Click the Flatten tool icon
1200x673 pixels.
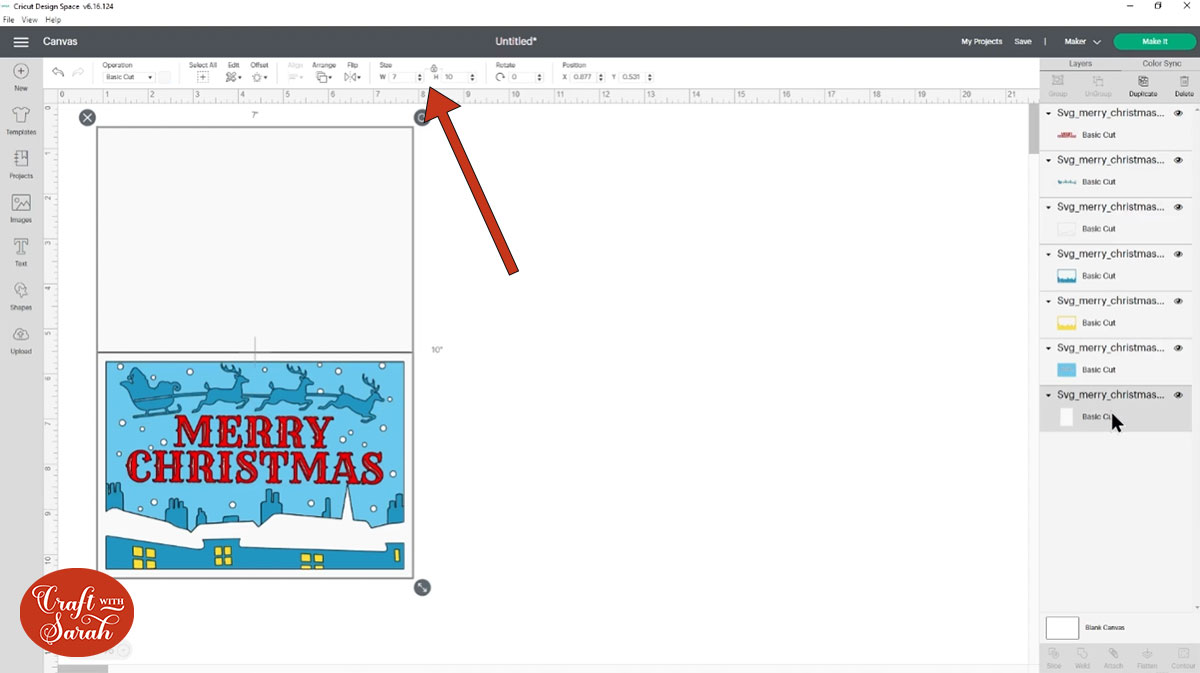click(x=1147, y=654)
